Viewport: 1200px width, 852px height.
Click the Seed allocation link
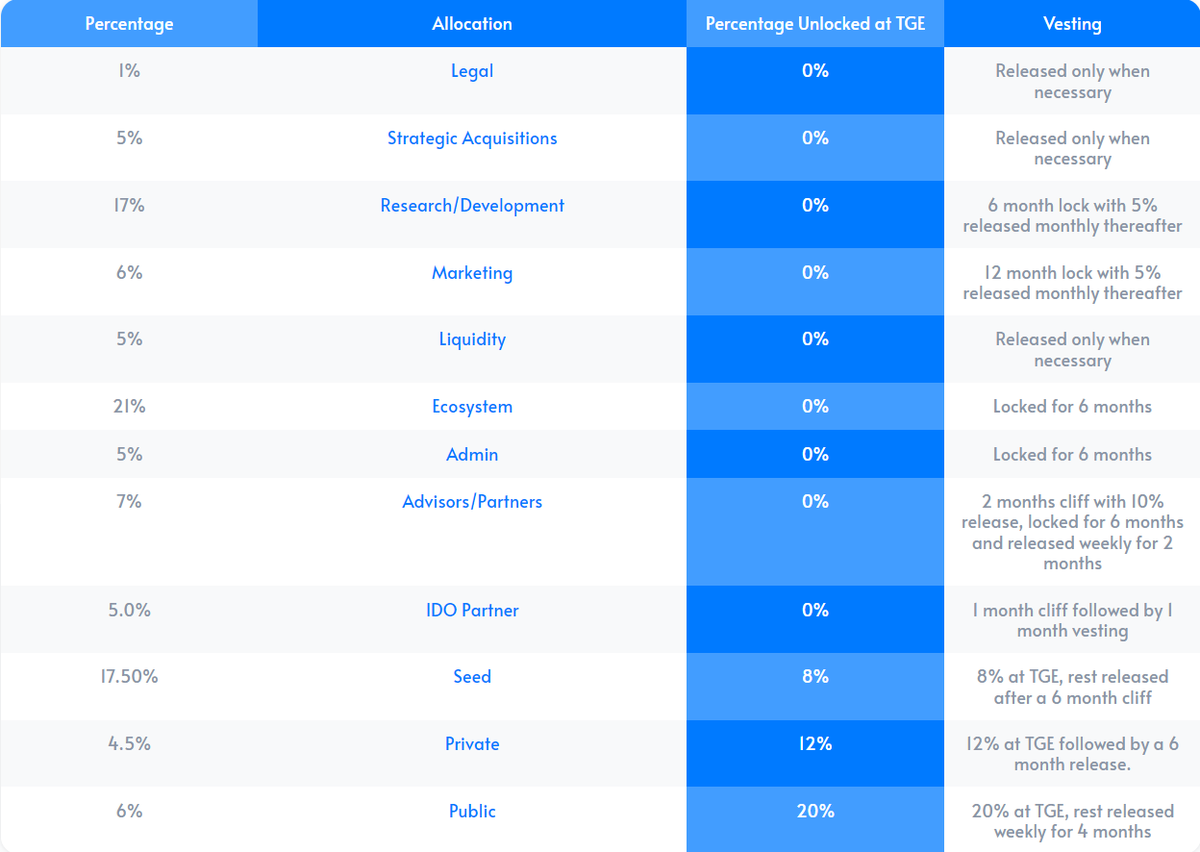[472, 676]
